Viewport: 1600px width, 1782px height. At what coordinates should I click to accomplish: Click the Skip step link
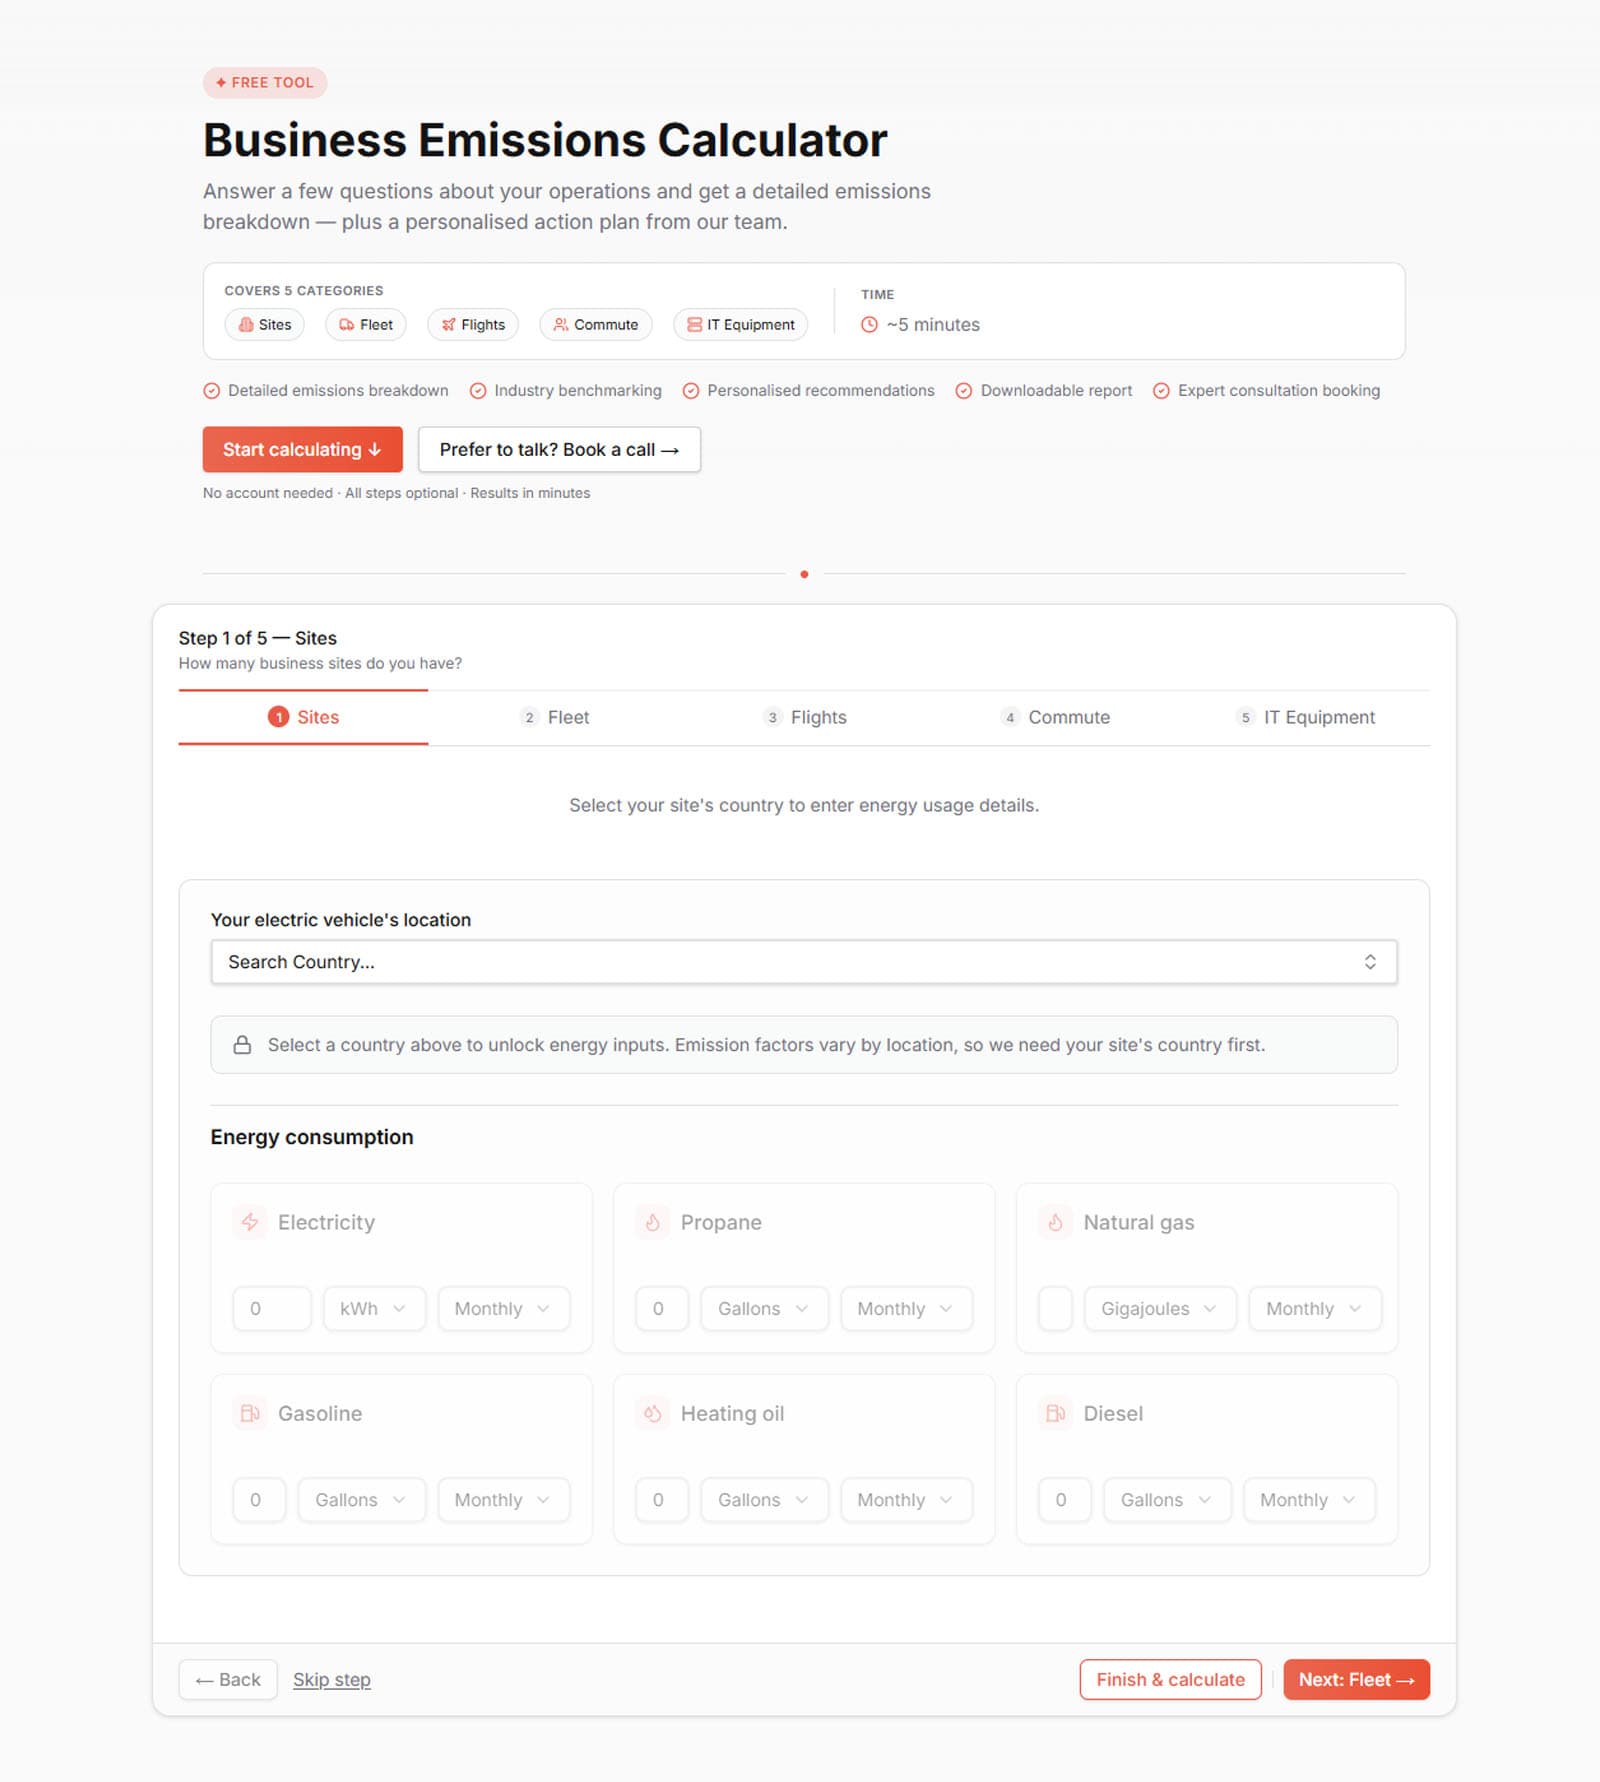click(x=332, y=1680)
